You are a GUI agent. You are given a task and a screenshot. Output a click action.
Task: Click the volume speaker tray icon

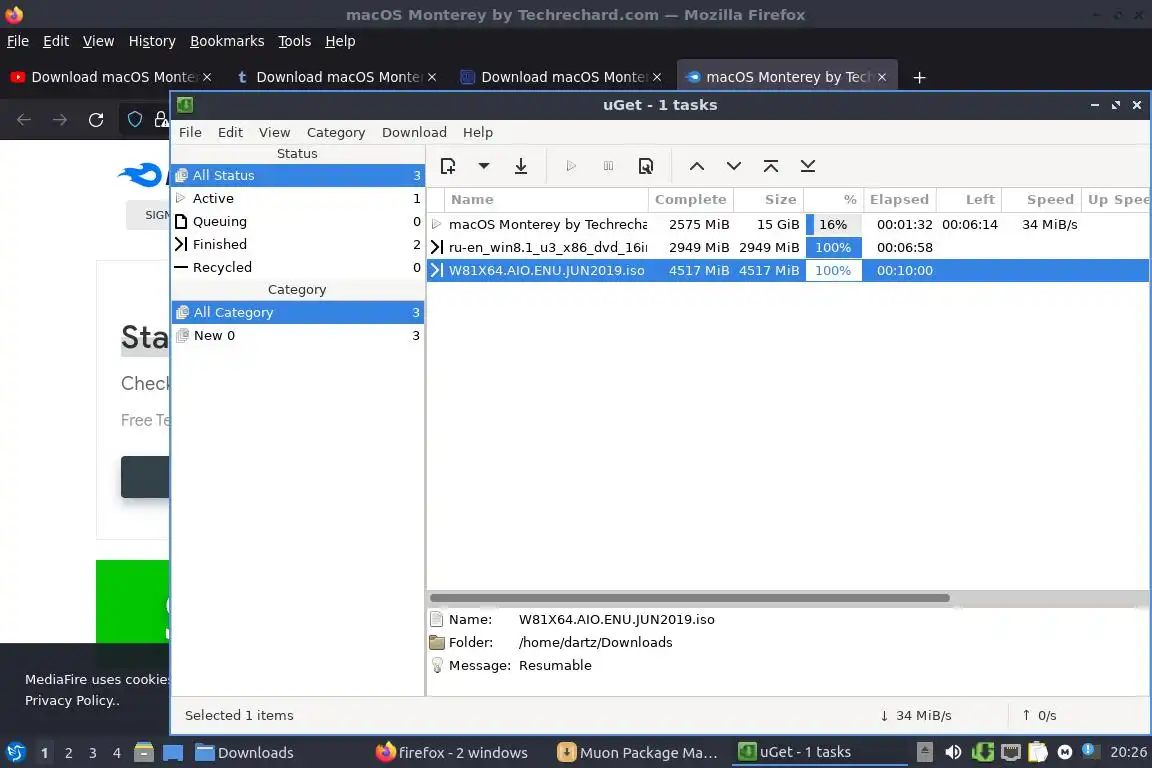point(953,752)
